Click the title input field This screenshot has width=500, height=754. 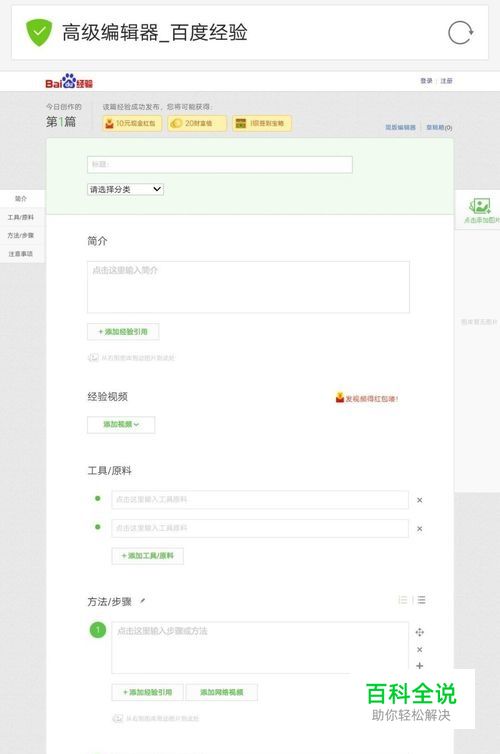coord(220,164)
